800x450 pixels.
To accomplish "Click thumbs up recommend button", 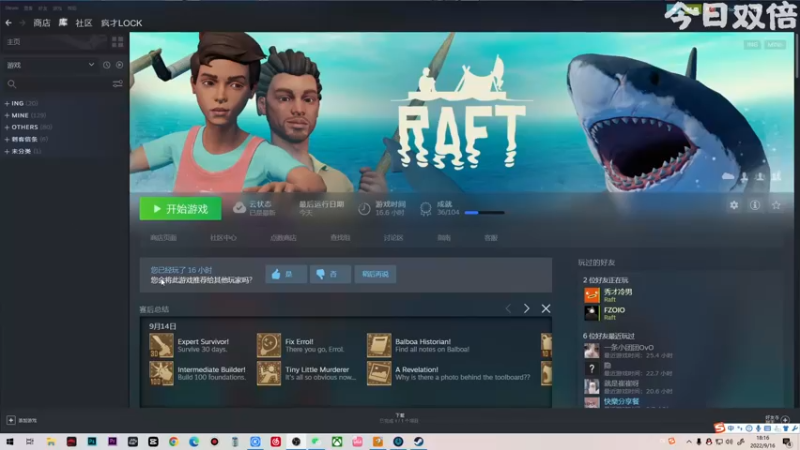I will [x=286, y=274].
